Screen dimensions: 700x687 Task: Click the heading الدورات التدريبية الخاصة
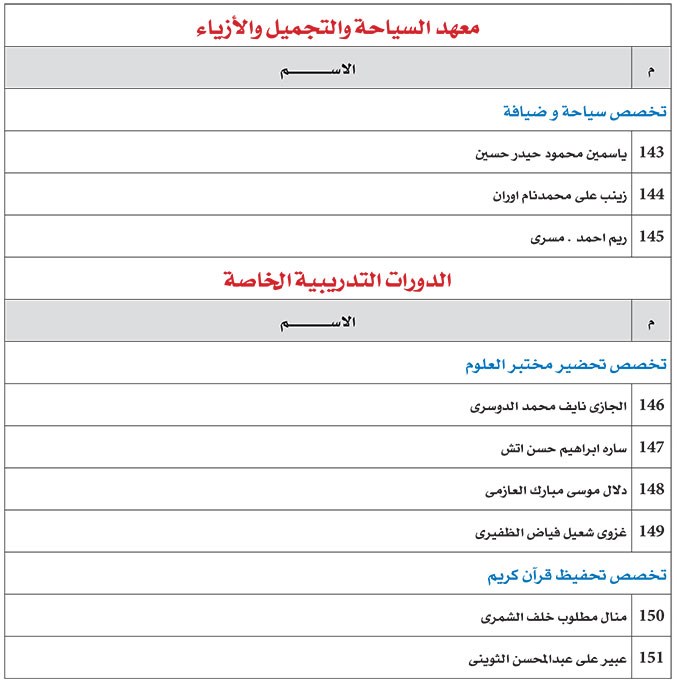tap(338, 280)
